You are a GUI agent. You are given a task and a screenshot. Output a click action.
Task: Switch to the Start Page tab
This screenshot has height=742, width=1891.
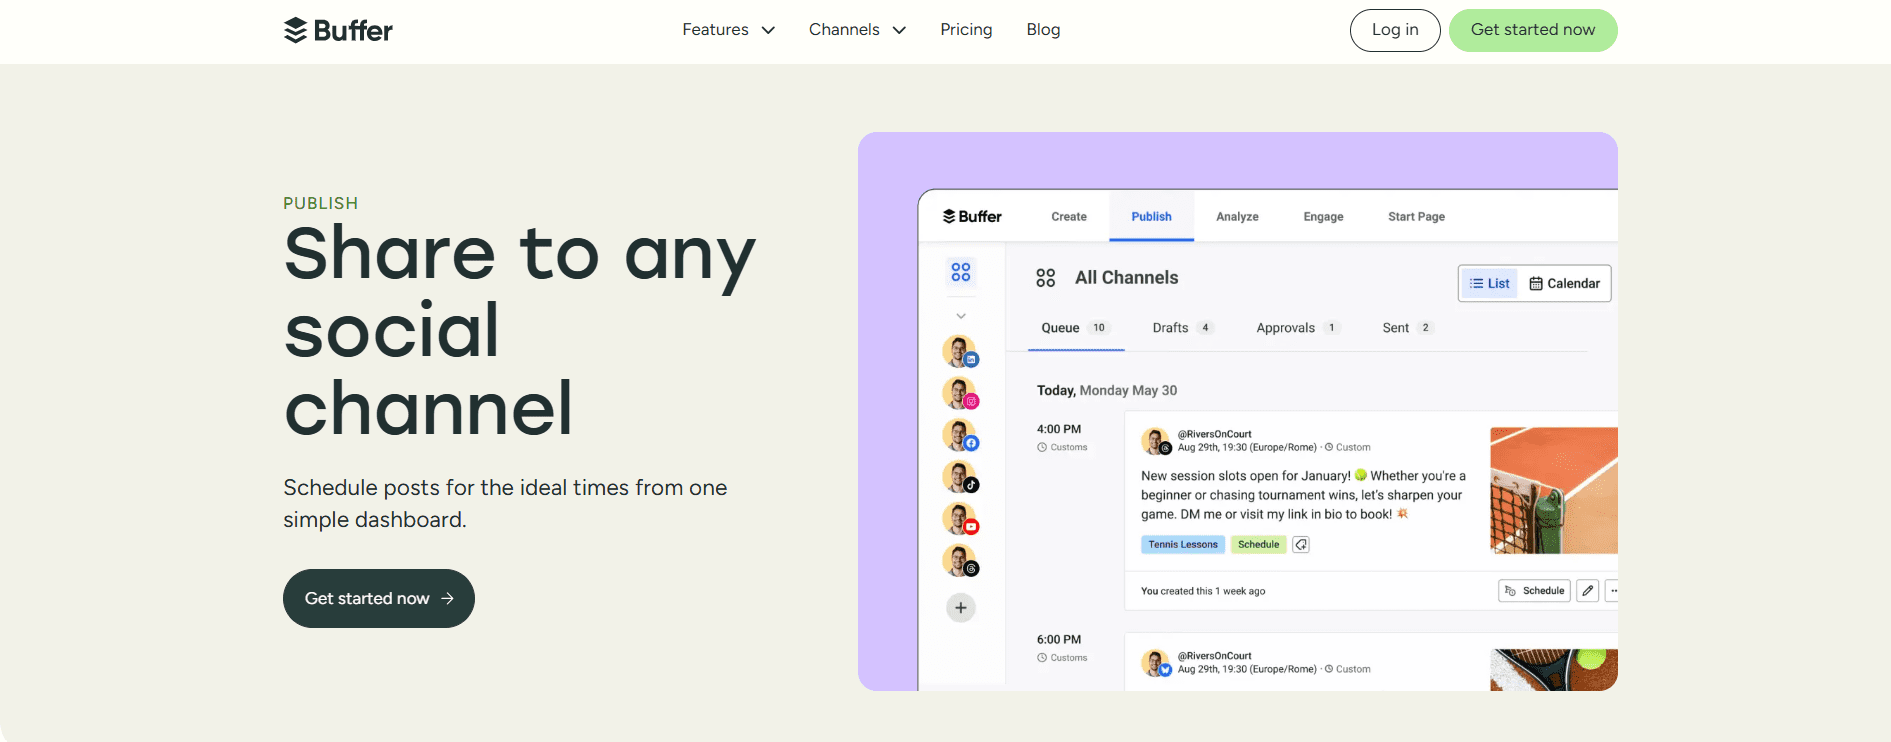1416,216
